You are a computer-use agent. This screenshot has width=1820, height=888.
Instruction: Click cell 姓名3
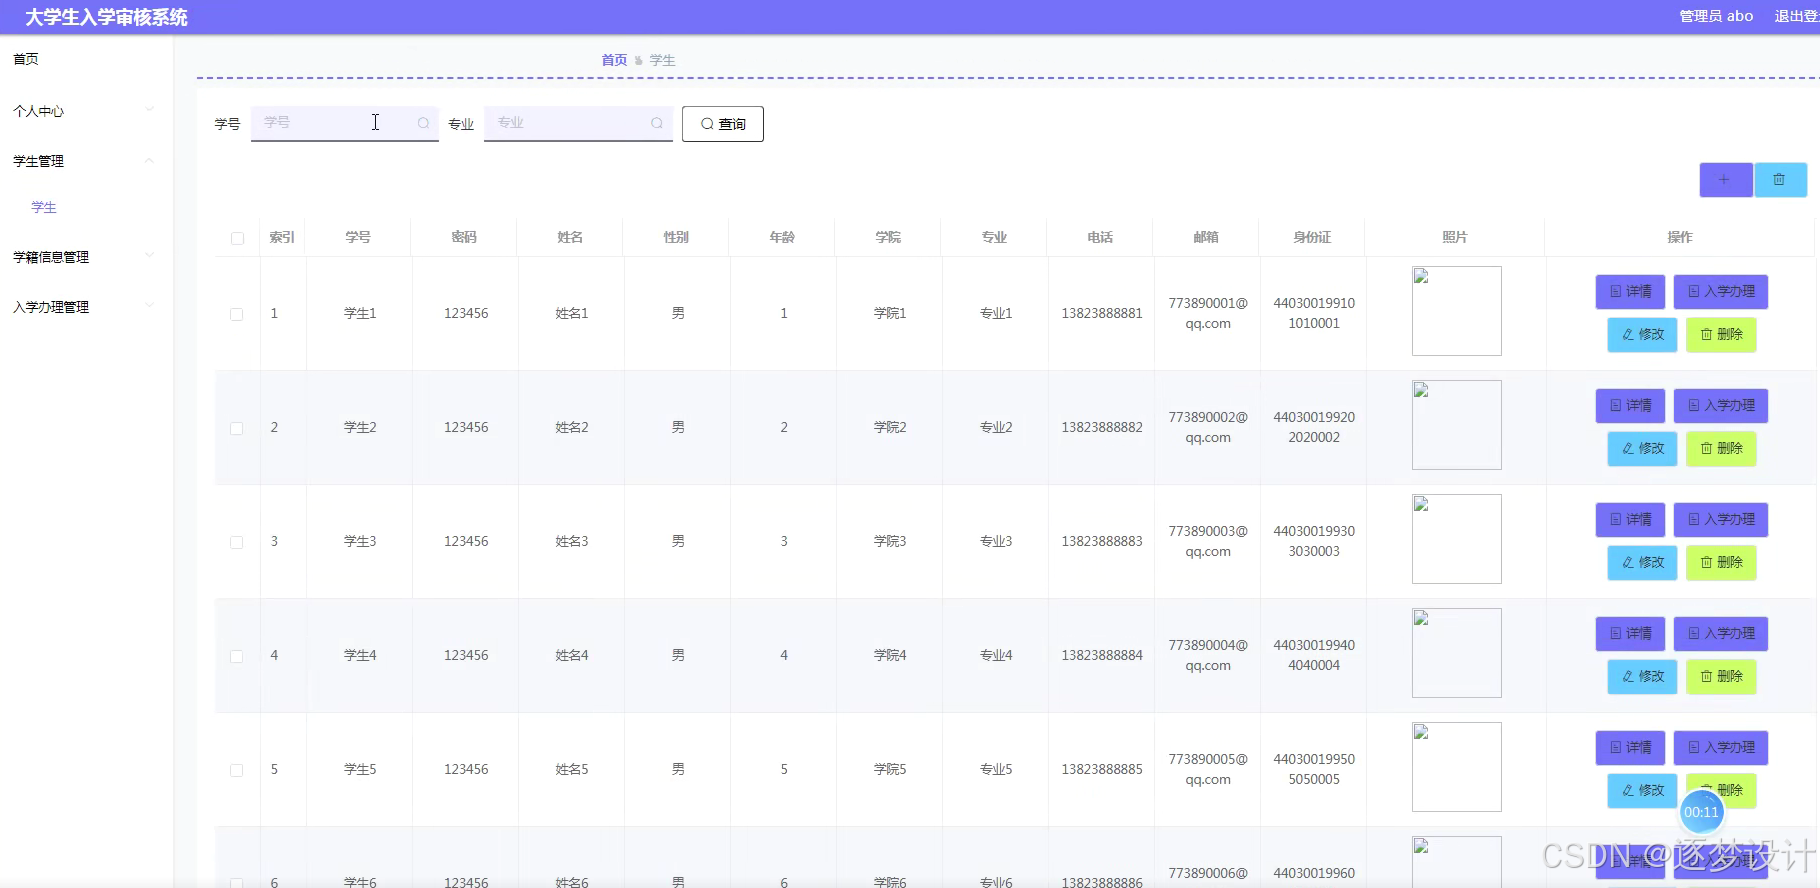pyautogui.click(x=572, y=541)
